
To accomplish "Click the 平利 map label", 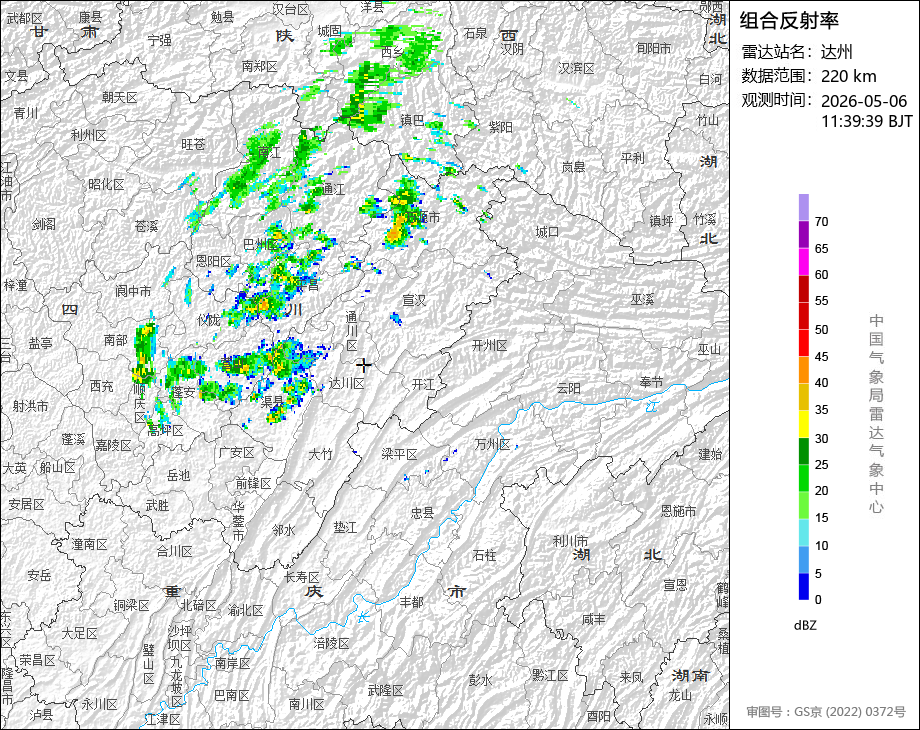I will (x=632, y=158).
